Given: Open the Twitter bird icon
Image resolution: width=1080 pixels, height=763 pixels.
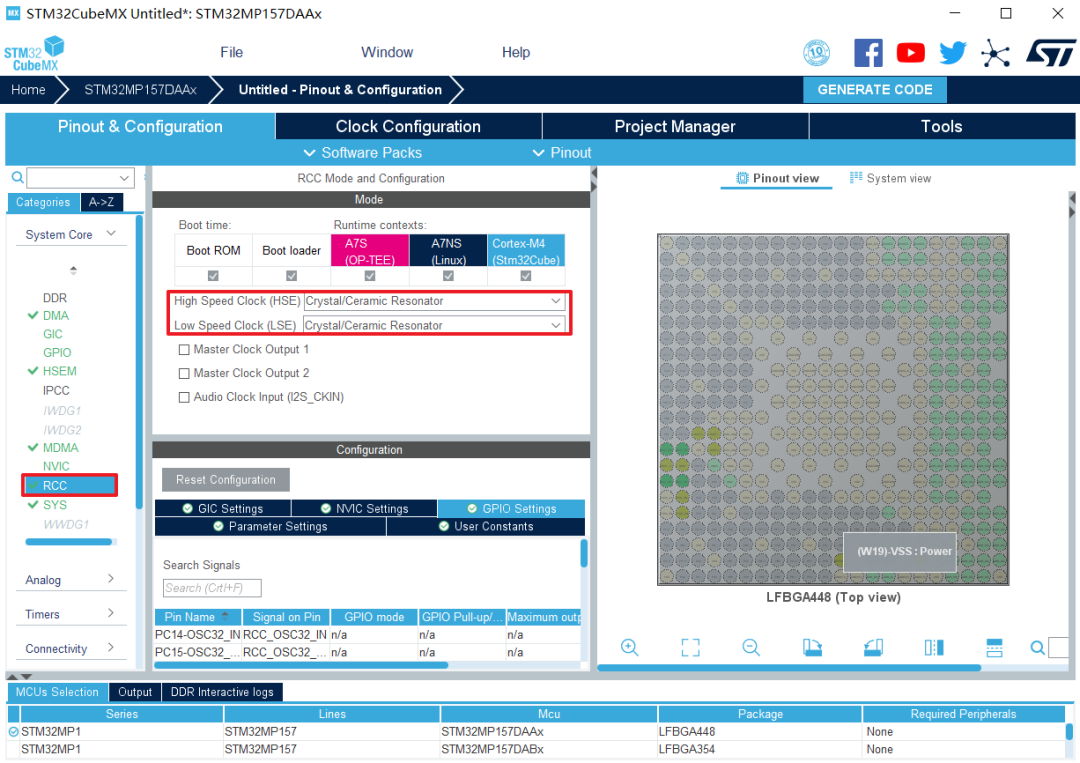Looking at the screenshot, I should 953,53.
